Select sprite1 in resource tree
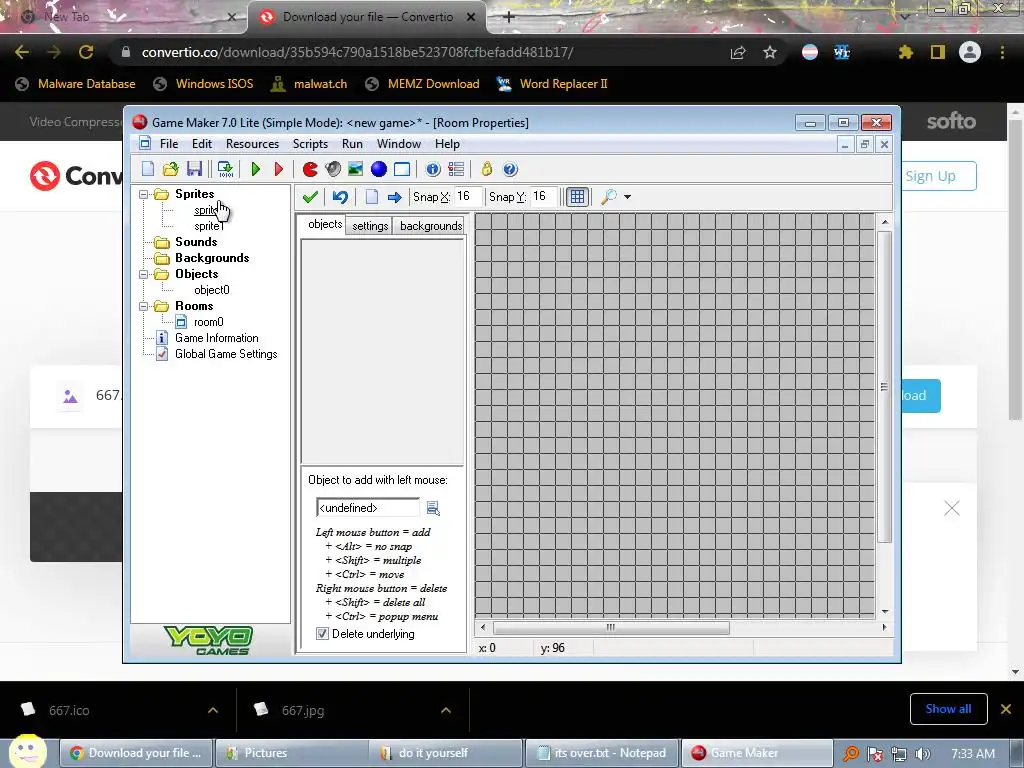This screenshot has height=768, width=1024. [210, 226]
